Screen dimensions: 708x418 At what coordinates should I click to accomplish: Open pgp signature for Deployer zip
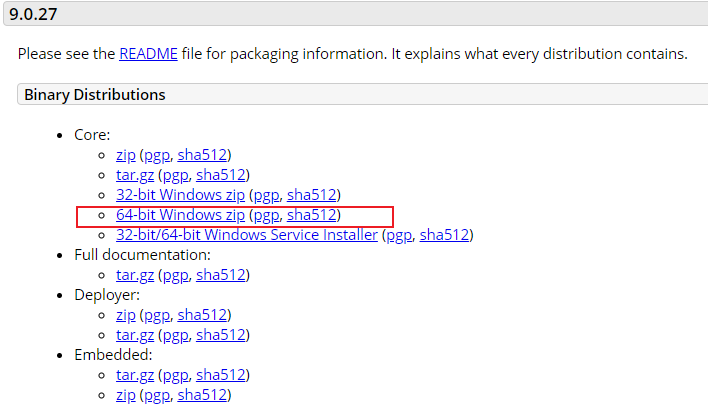(x=157, y=316)
